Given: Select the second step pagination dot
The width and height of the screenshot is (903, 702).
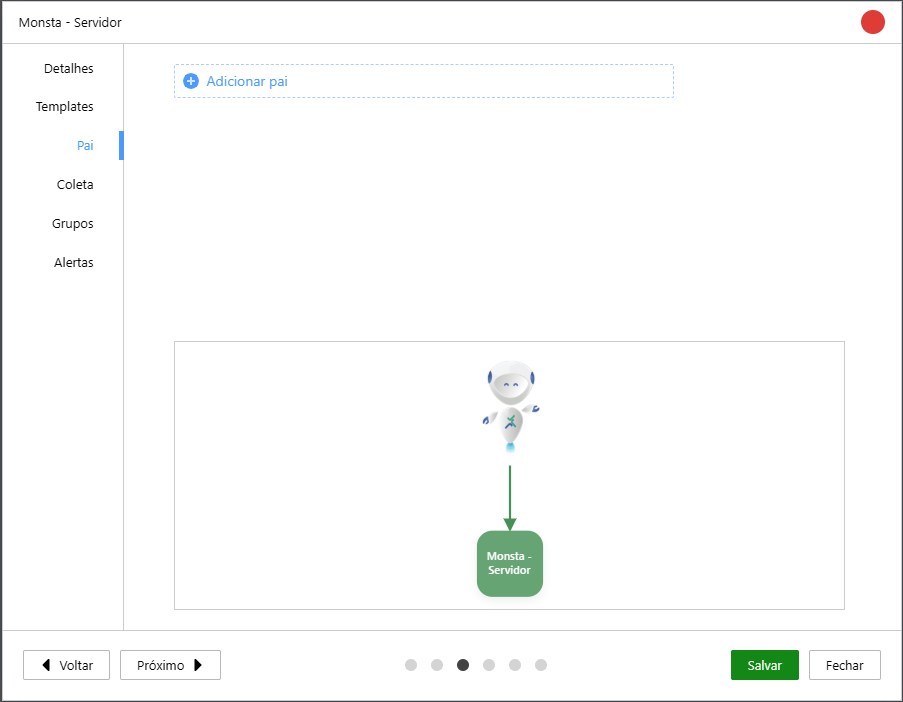Looking at the screenshot, I should tap(437, 665).
